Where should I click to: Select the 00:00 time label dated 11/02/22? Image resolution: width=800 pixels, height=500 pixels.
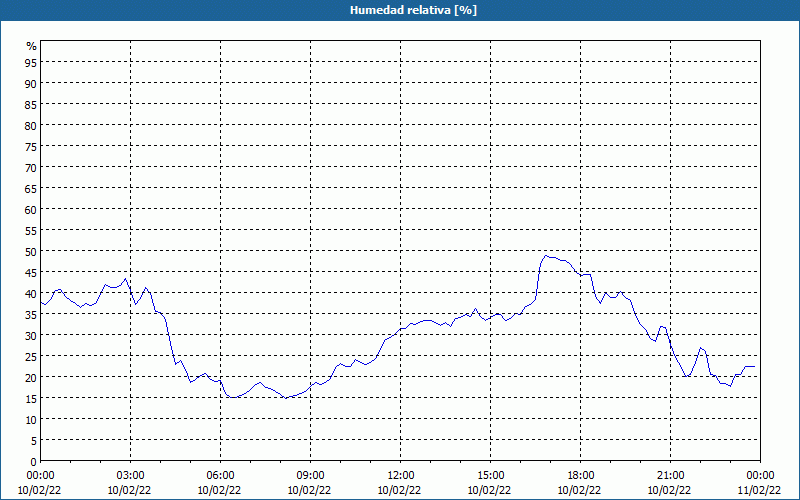pyautogui.click(x=760, y=476)
